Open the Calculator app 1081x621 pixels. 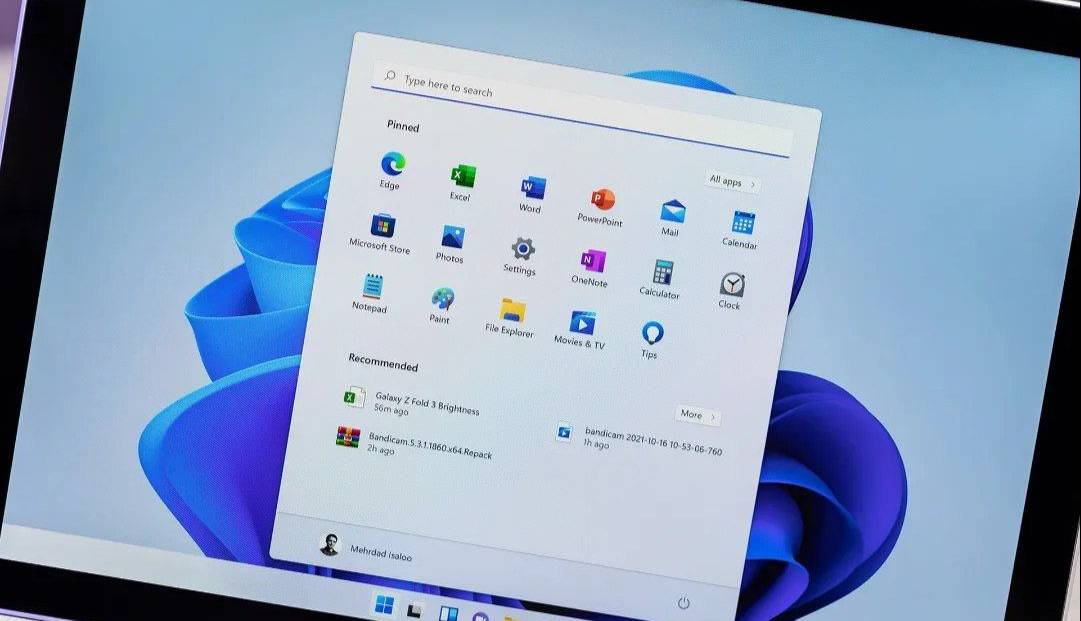click(662, 274)
